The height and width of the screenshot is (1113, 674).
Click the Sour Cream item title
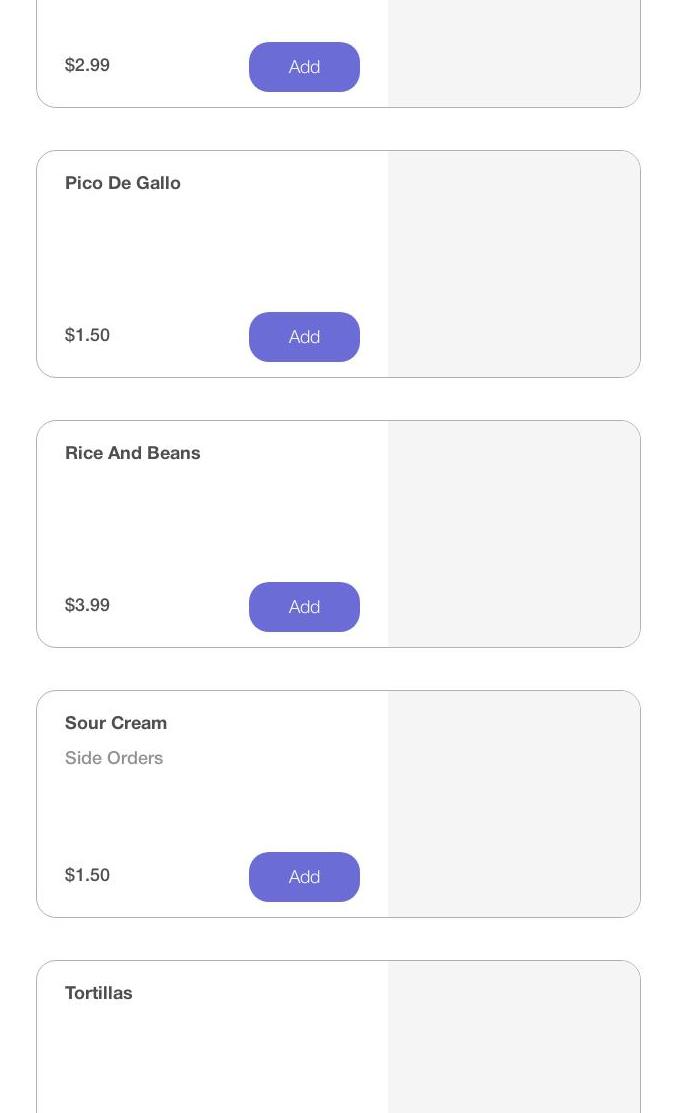(x=116, y=723)
